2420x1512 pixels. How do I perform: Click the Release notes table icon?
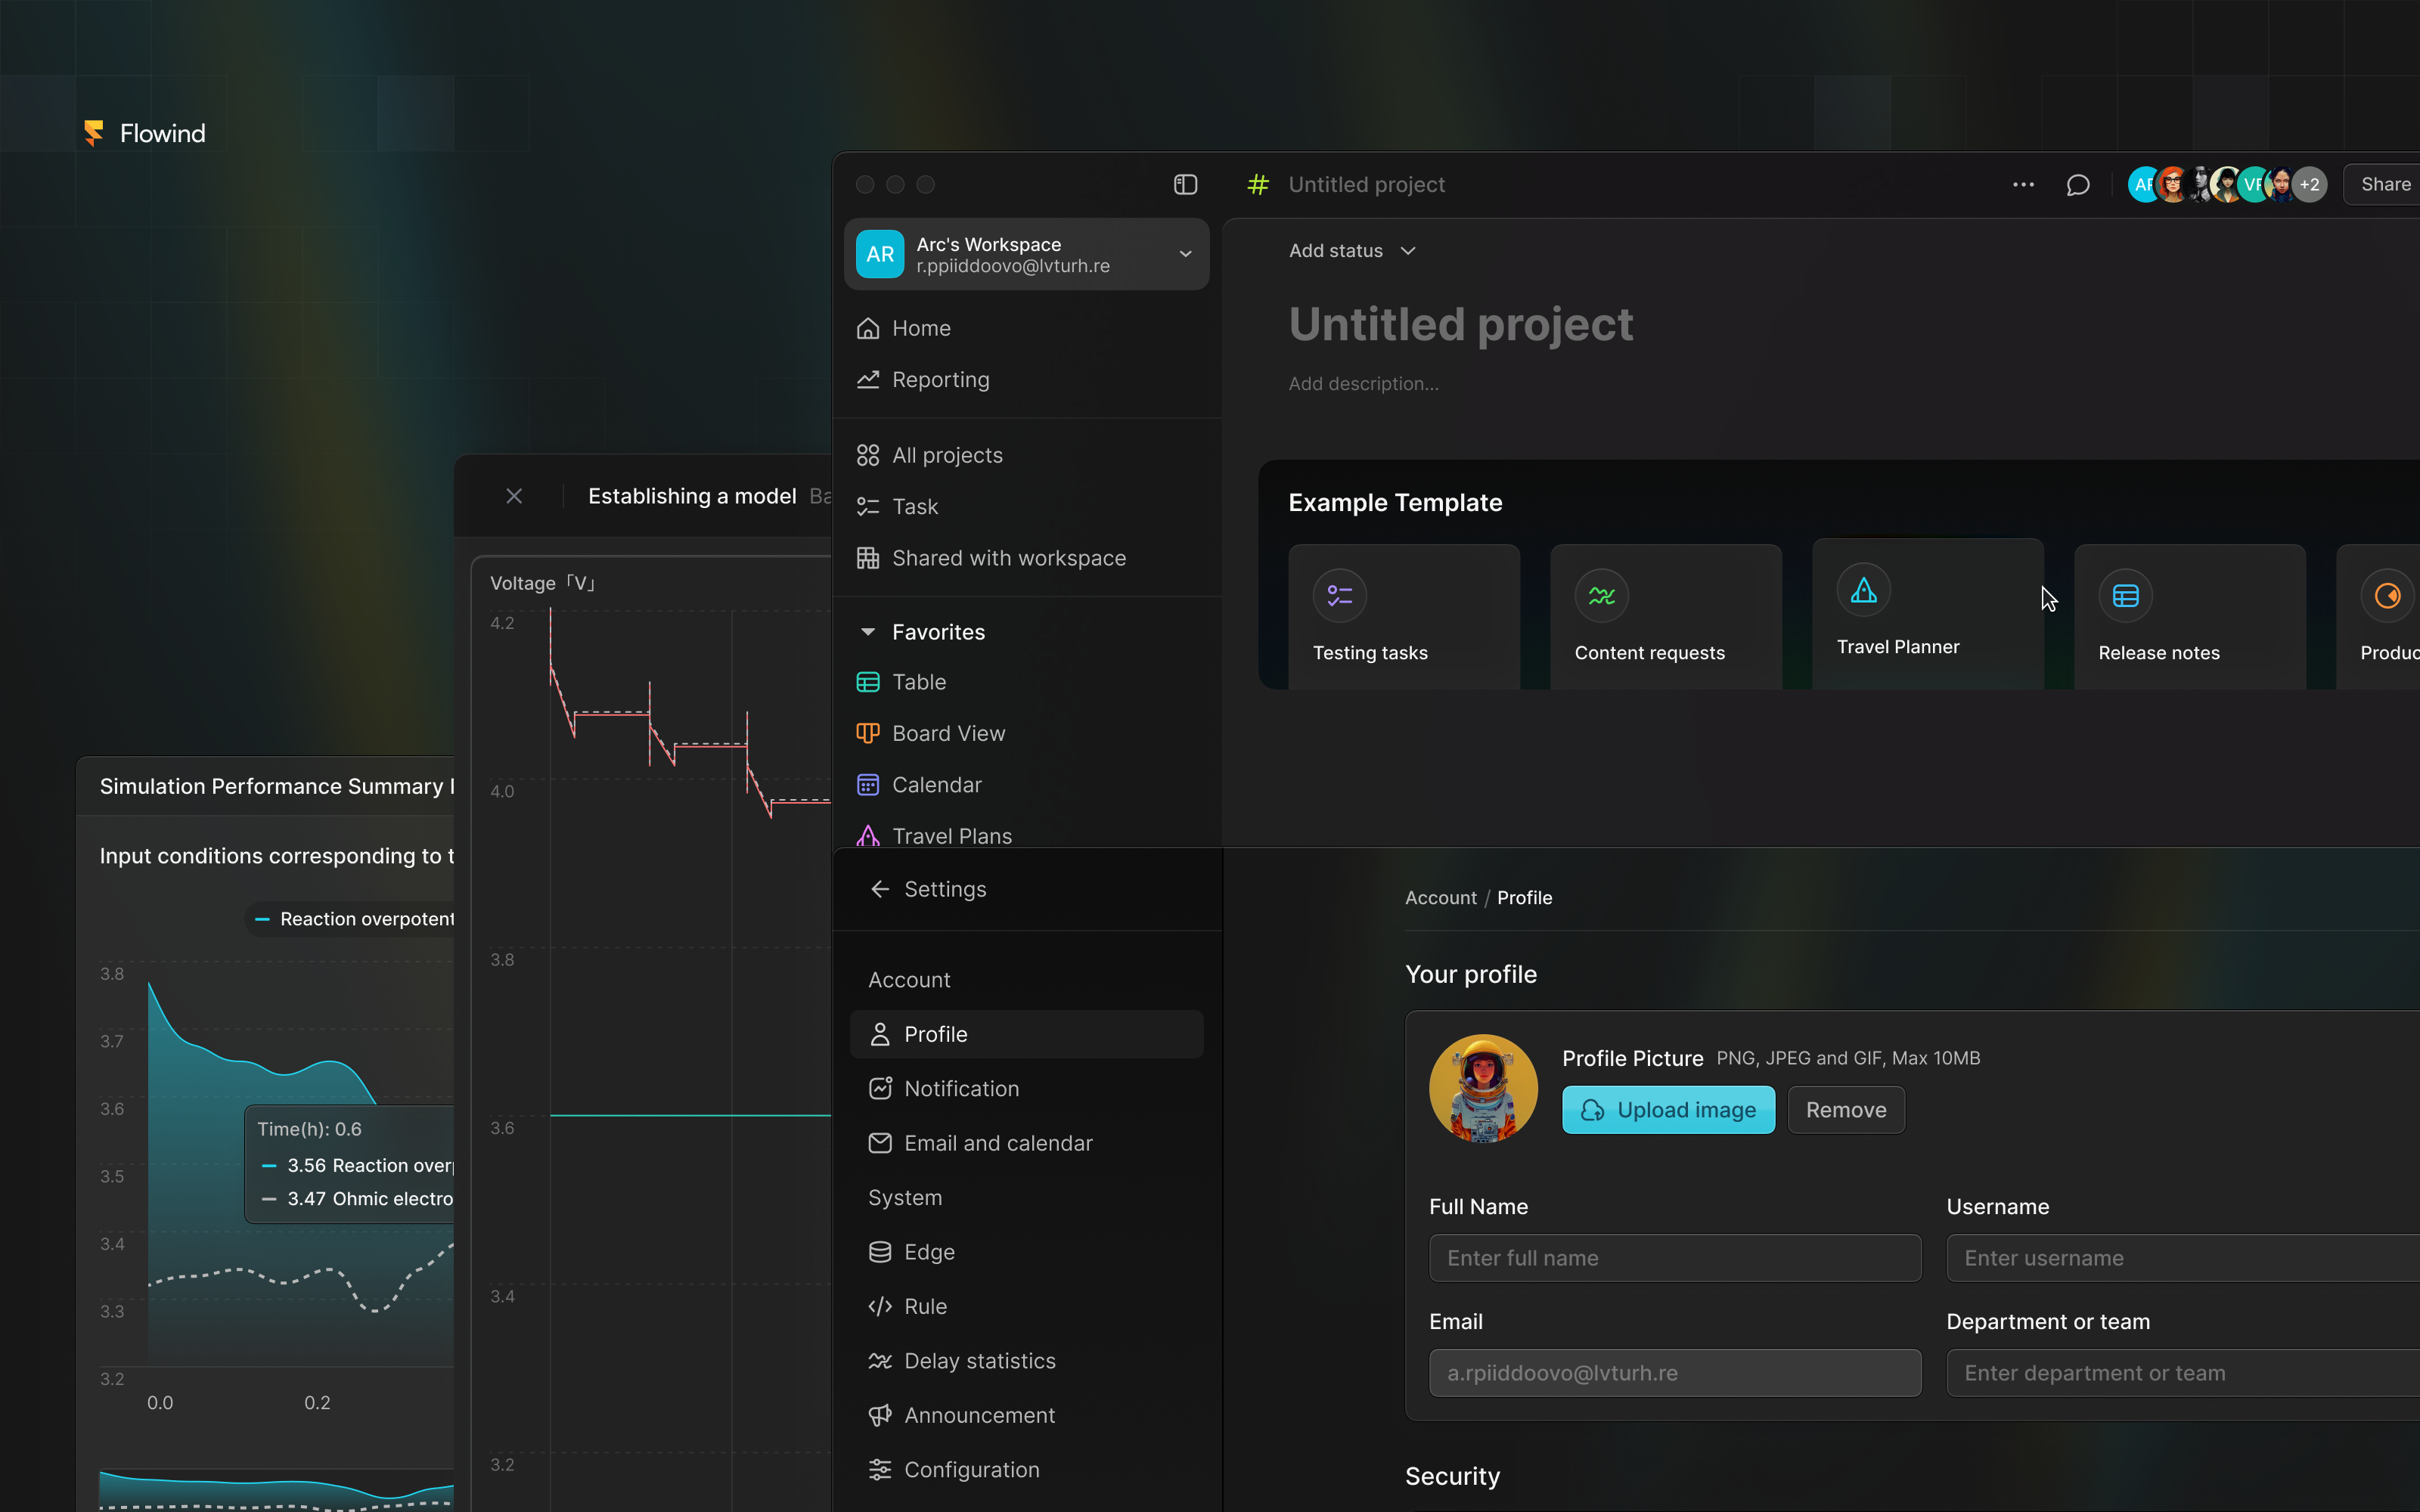(2126, 596)
